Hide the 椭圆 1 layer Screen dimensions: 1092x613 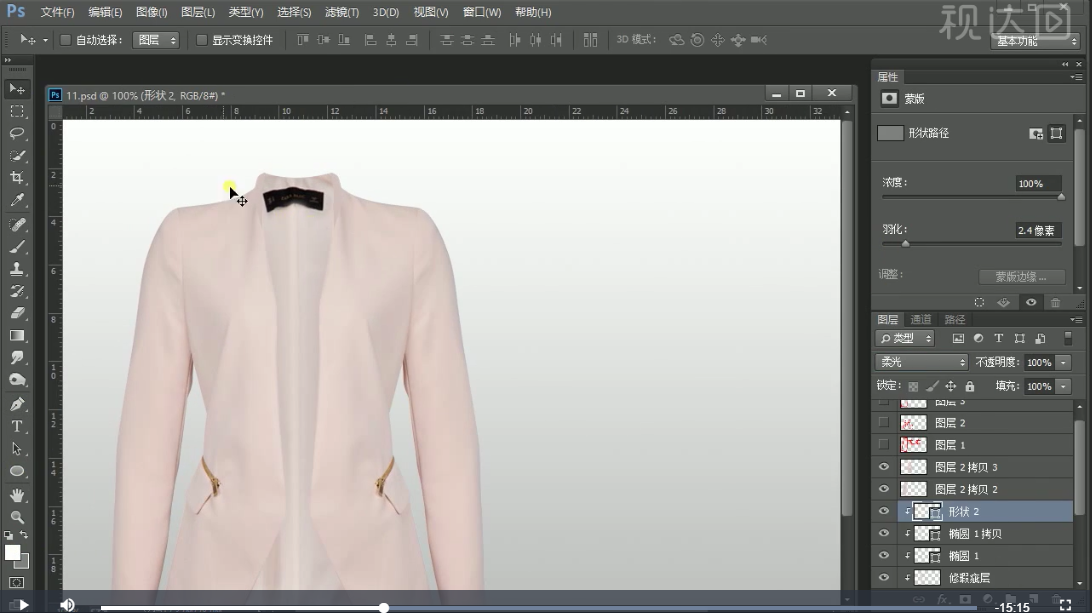click(x=884, y=556)
